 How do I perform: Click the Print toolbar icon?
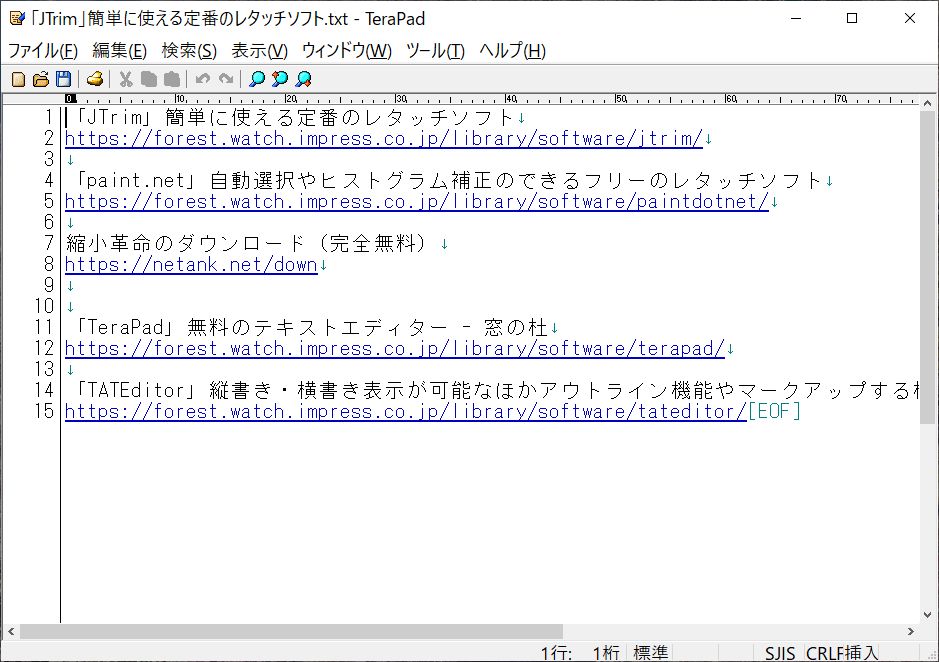click(x=95, y=79)
